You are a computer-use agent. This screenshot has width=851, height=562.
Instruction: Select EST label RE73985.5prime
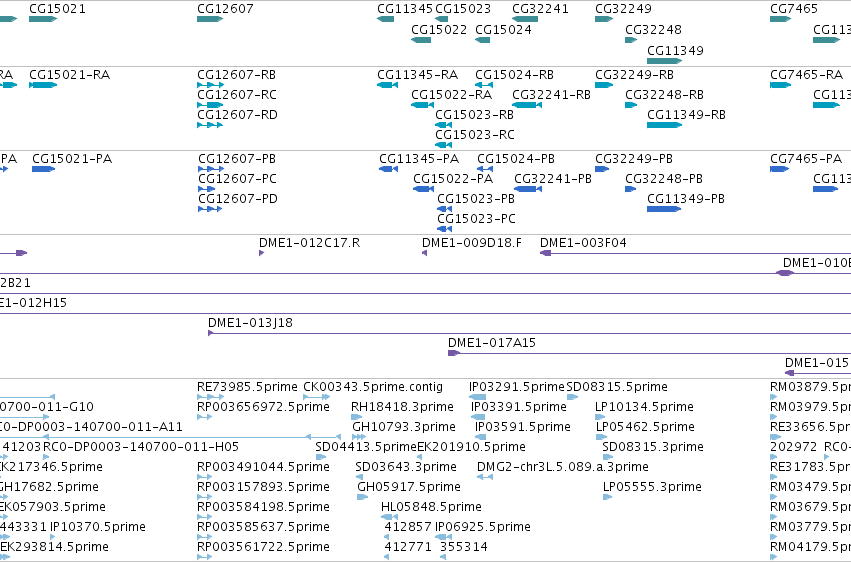247,387
